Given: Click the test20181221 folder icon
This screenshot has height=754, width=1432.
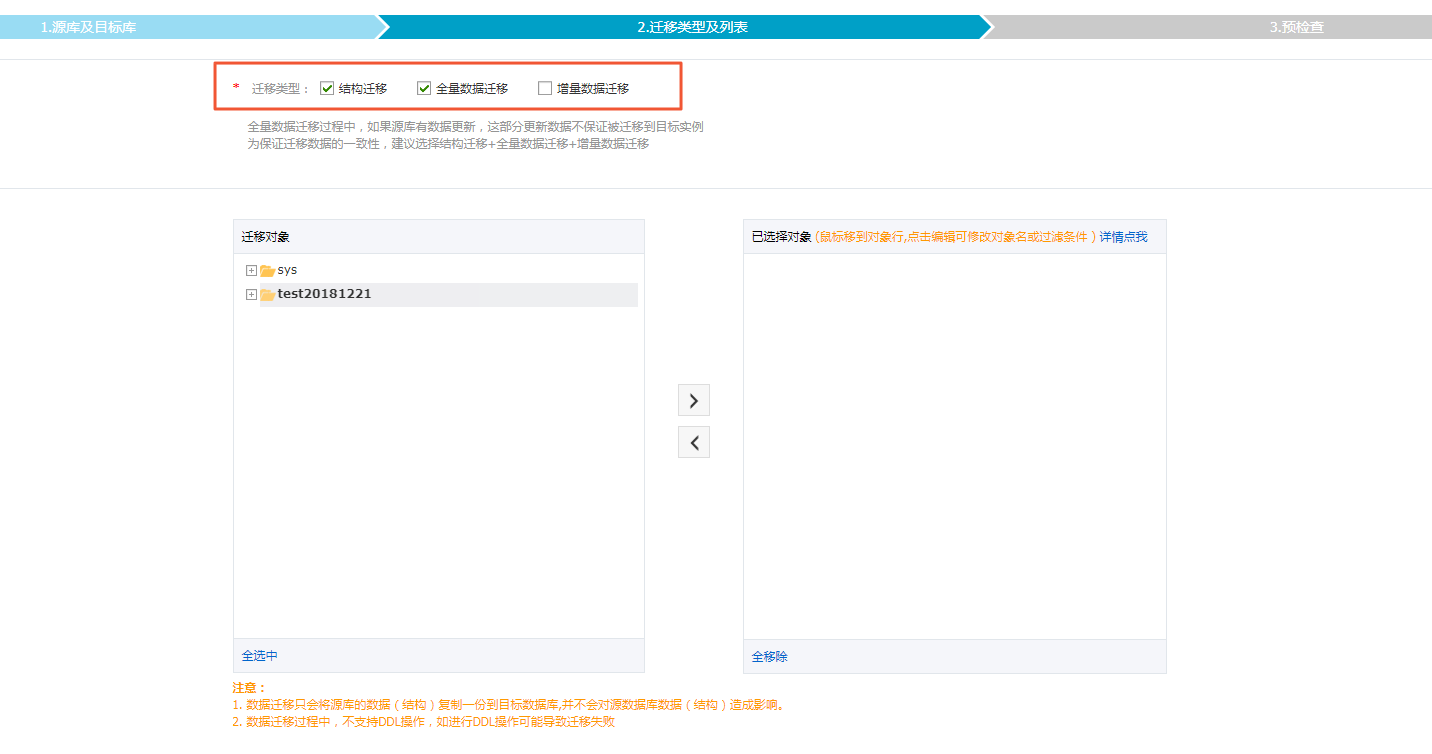Looking at the screenshot, I should (x=267, y=294).
